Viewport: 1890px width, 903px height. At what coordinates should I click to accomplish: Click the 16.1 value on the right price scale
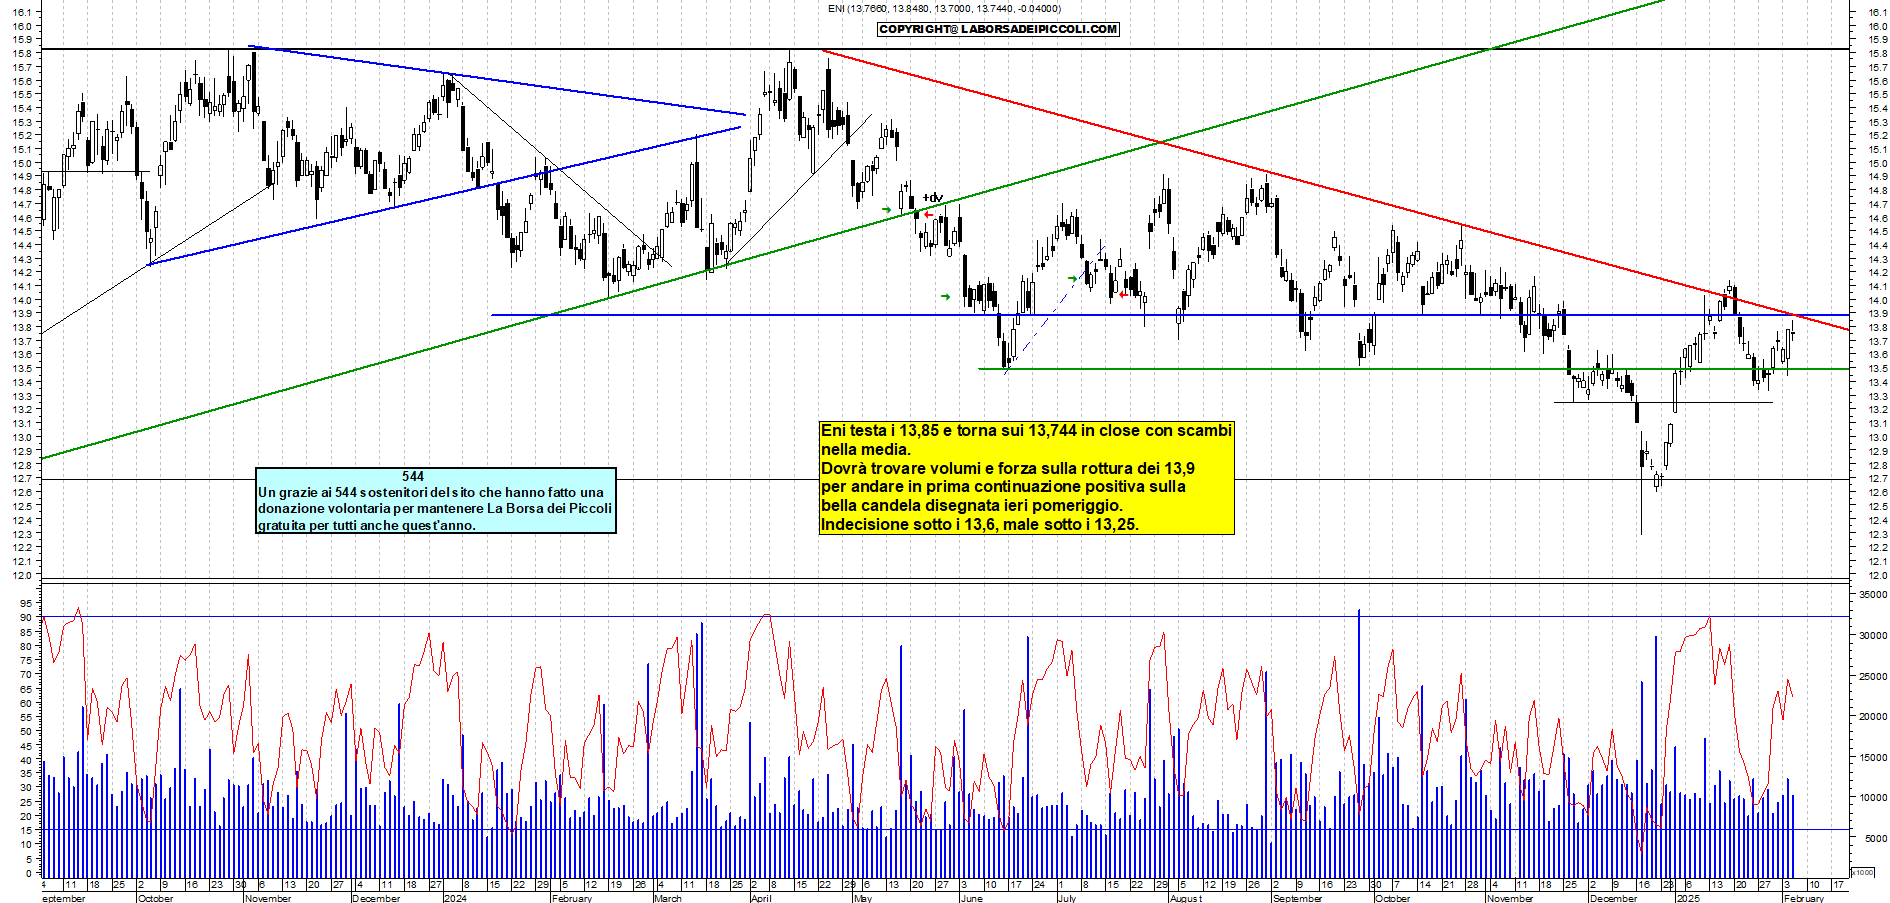coord(1877,13)
